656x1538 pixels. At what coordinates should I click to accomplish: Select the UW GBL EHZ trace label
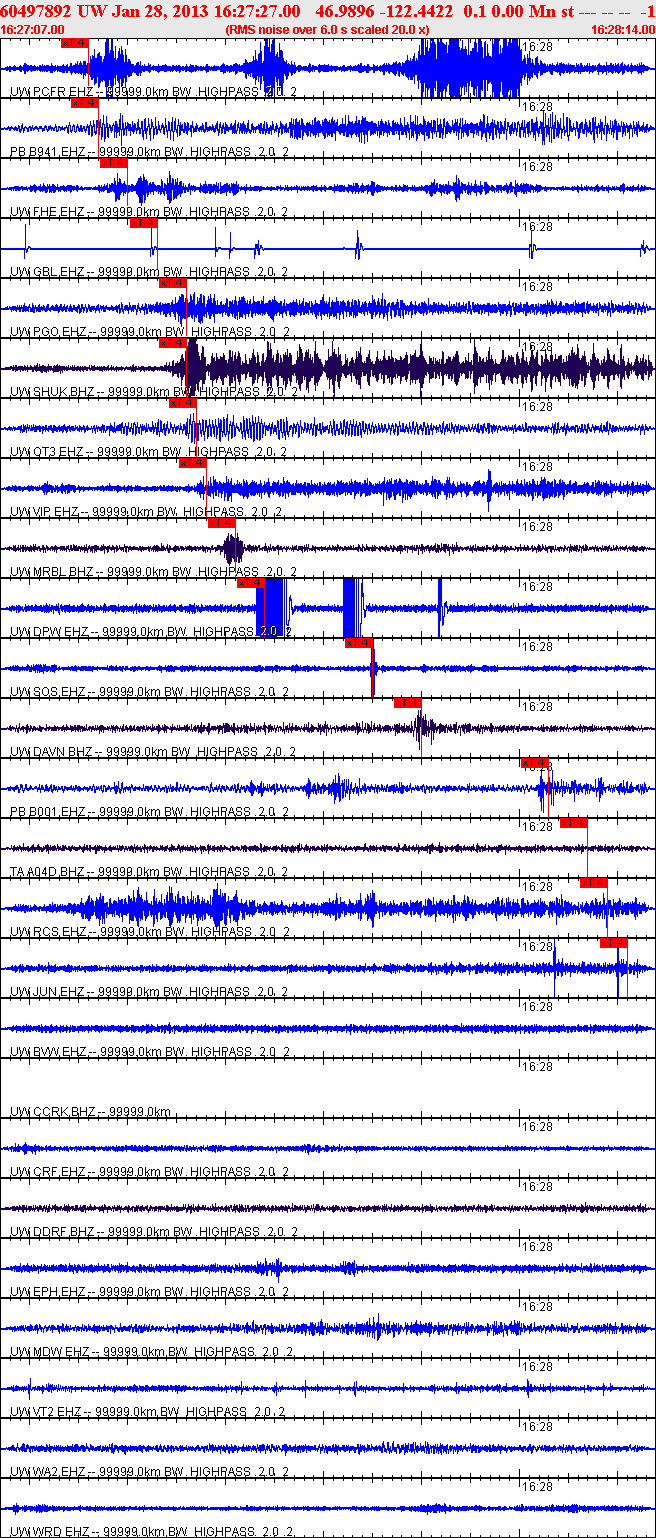point(149,272)
